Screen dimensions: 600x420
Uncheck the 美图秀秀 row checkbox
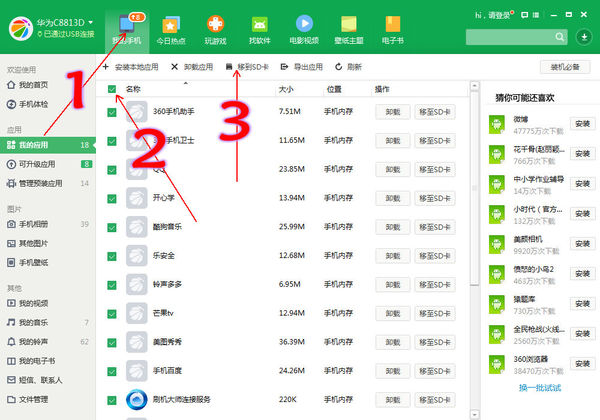click(112, 343)
